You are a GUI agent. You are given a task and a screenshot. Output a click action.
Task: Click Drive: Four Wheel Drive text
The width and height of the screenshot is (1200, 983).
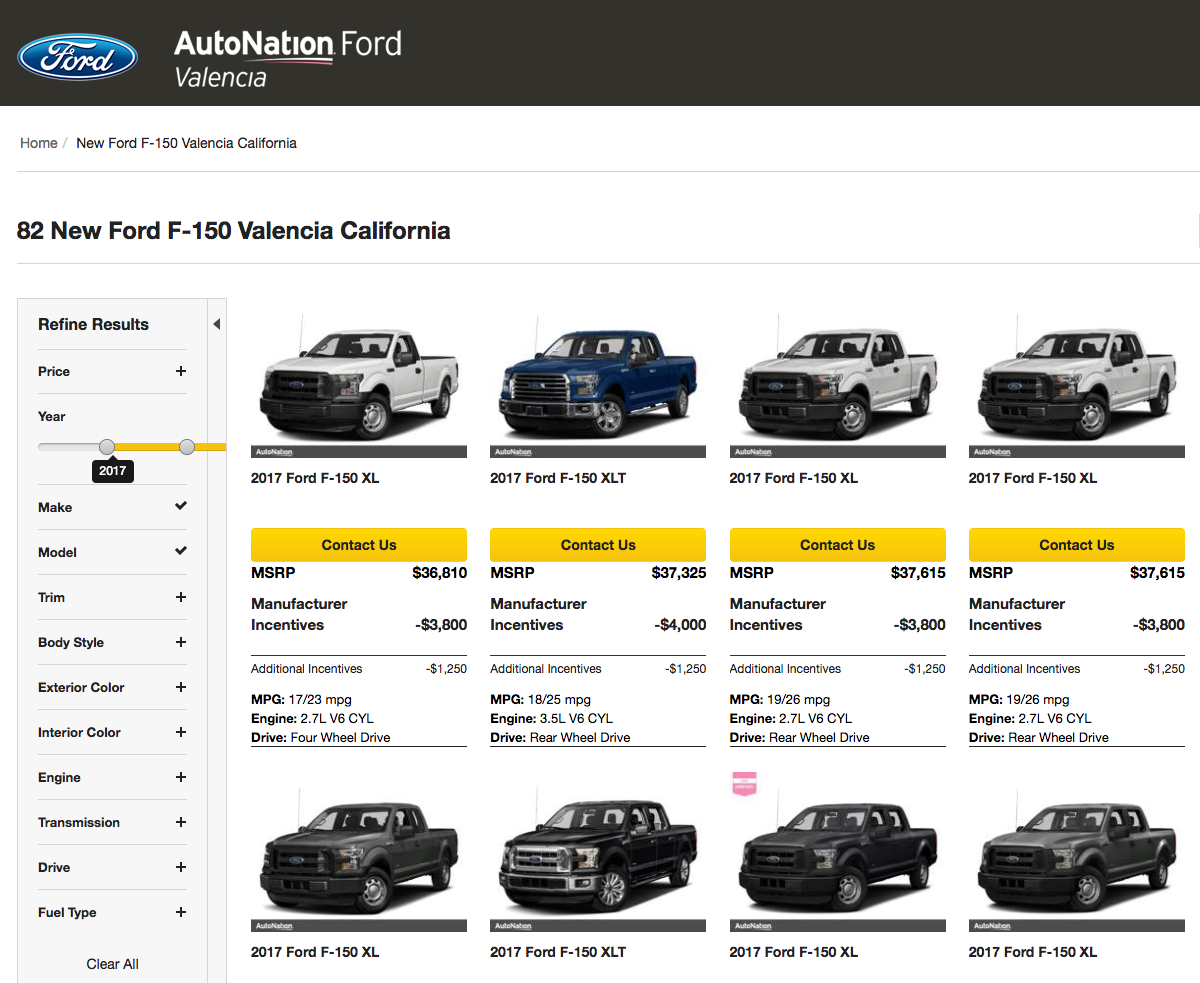coord(321,737)
